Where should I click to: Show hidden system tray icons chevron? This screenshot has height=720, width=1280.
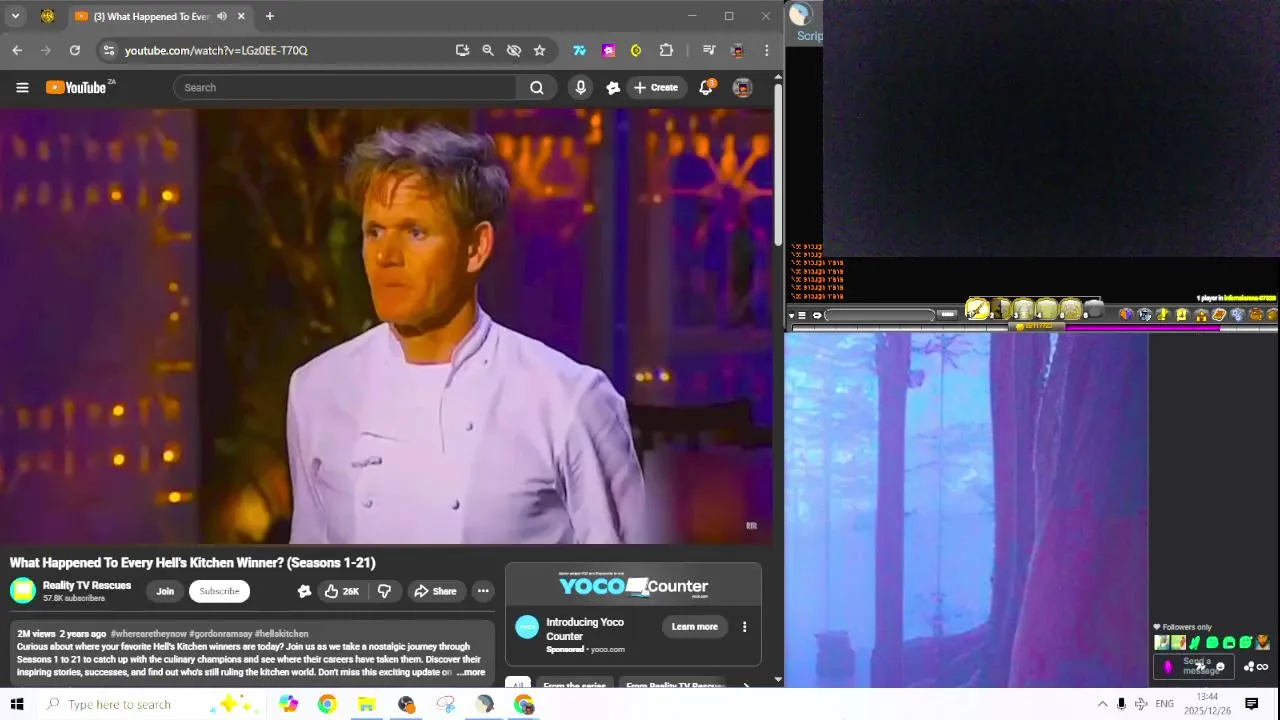pyautogui.click(x=1102, y=704)
